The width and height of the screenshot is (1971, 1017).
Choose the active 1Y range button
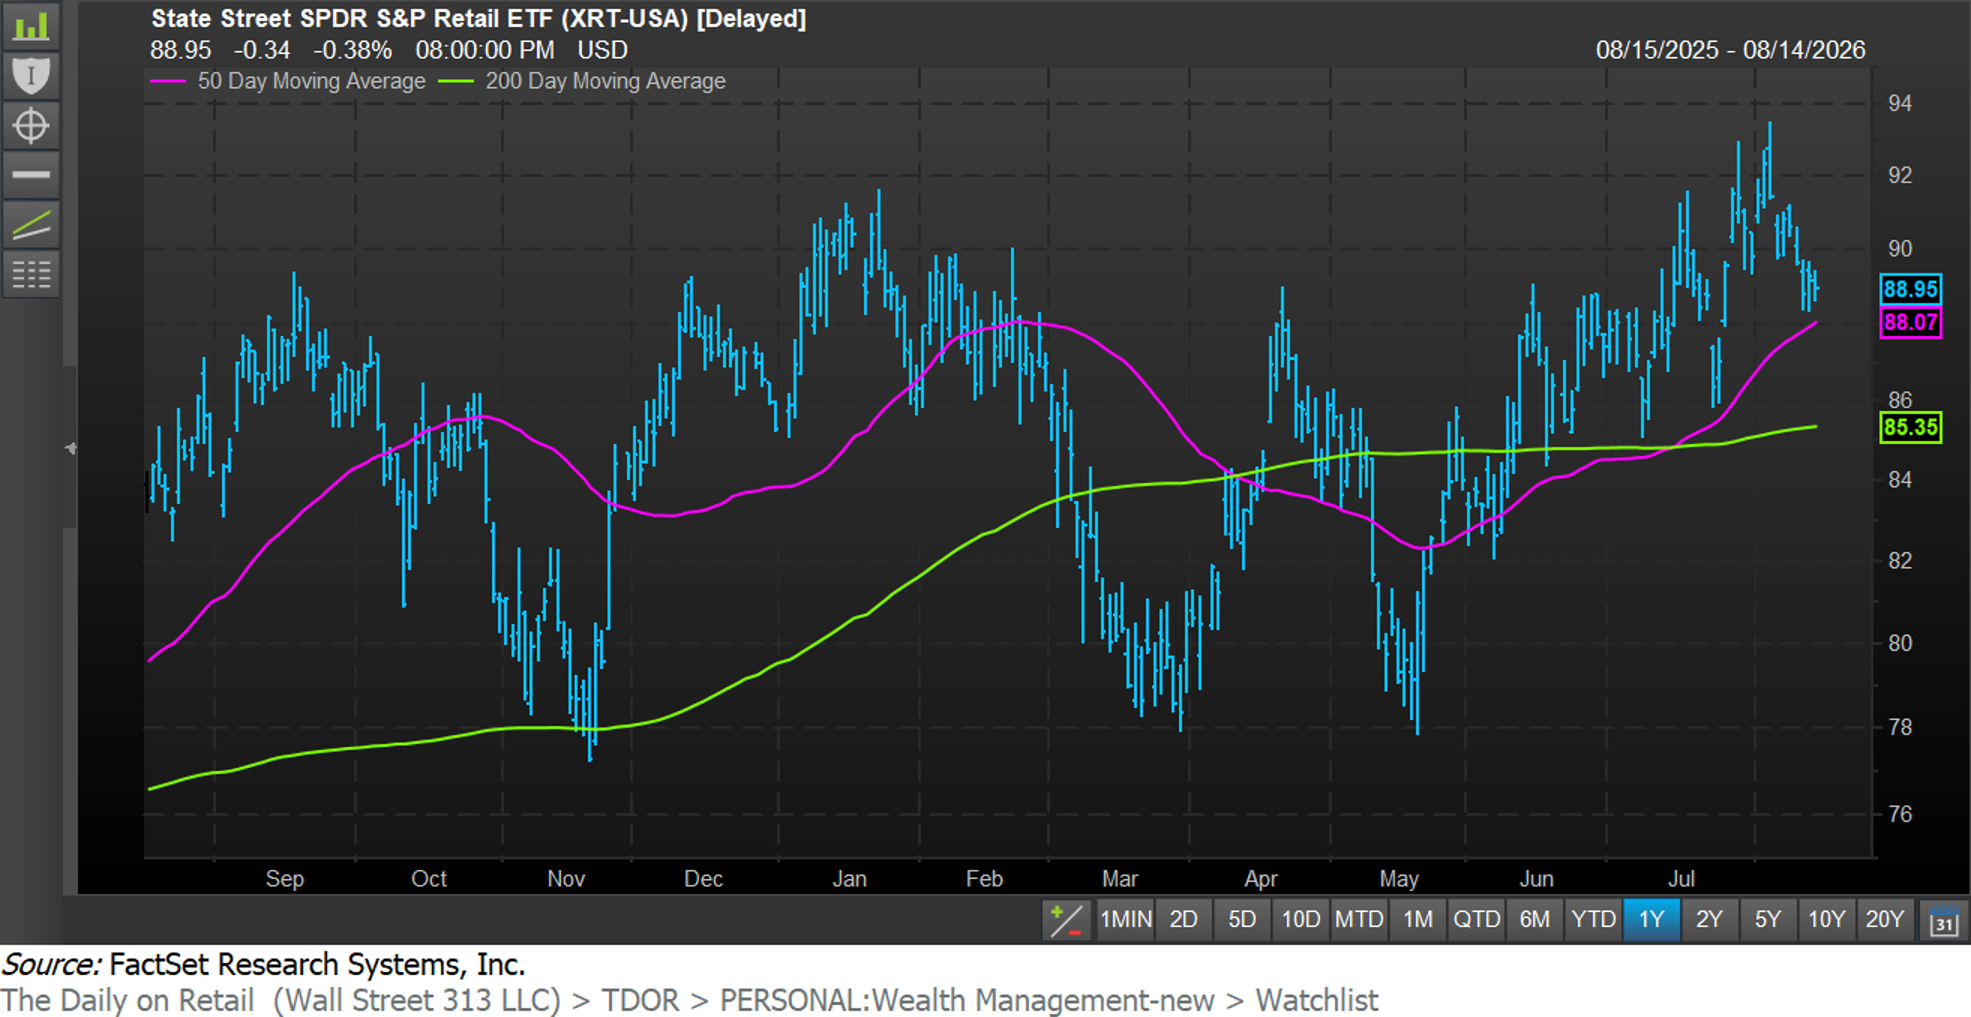[x=1651, y=919]
